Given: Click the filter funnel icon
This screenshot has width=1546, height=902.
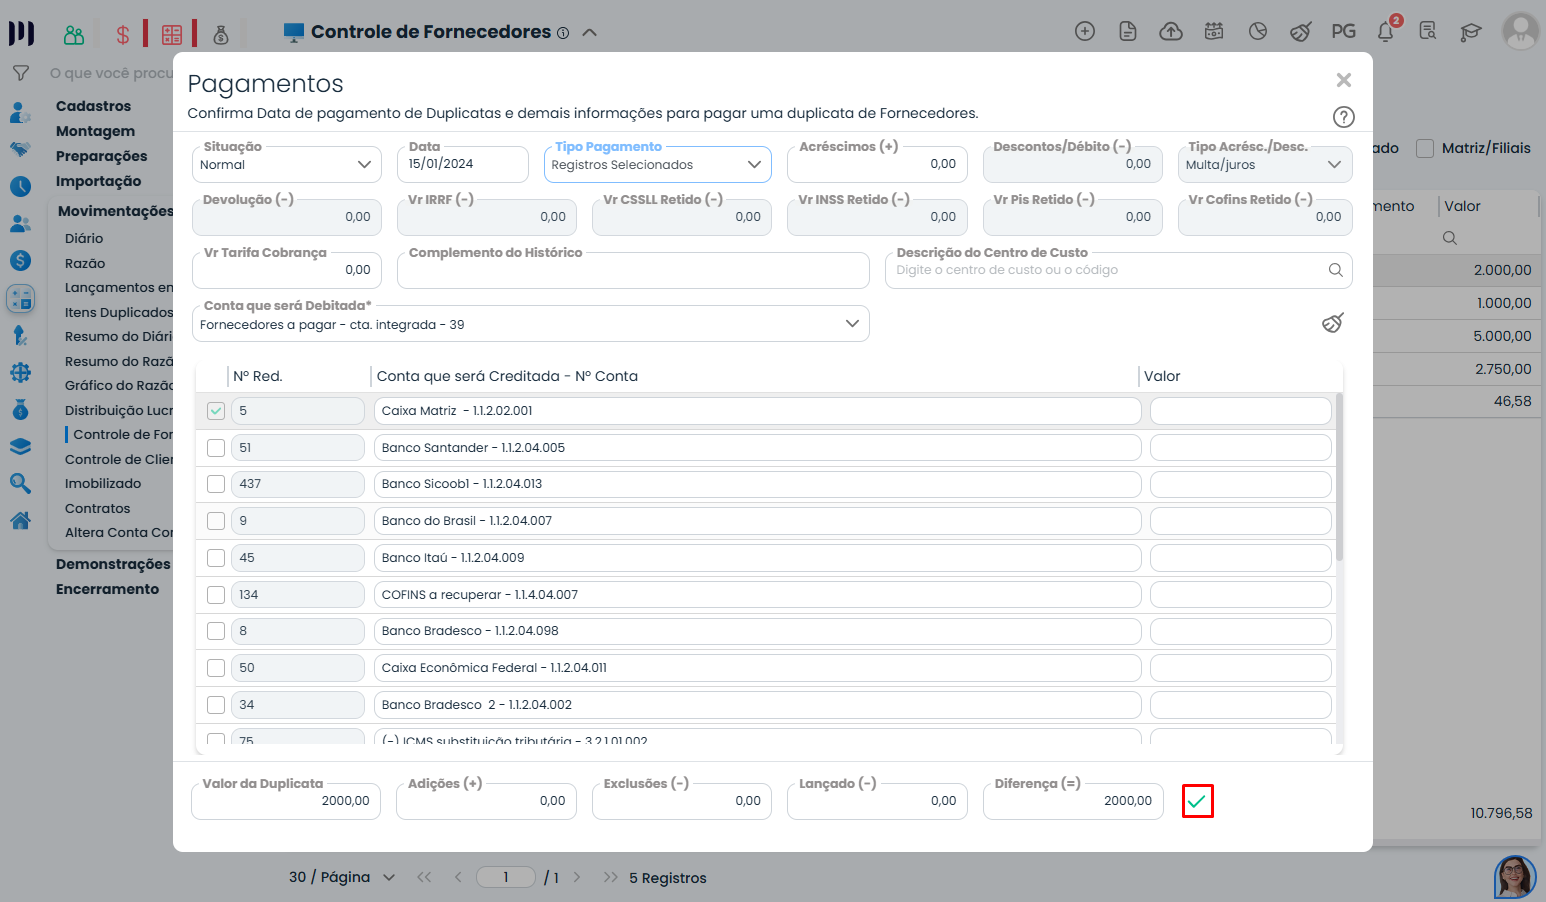Looking at the screenshot, I should [x=20, y=73].
